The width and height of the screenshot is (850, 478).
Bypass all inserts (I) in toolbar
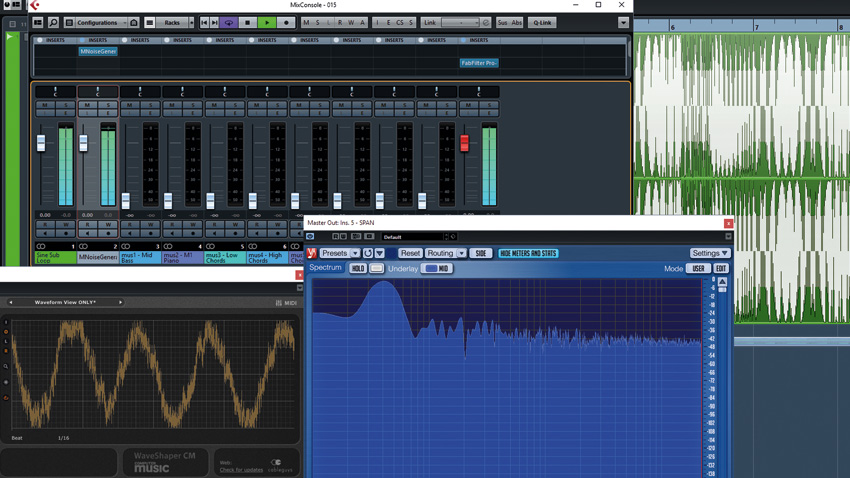click(x=377, y=23)
